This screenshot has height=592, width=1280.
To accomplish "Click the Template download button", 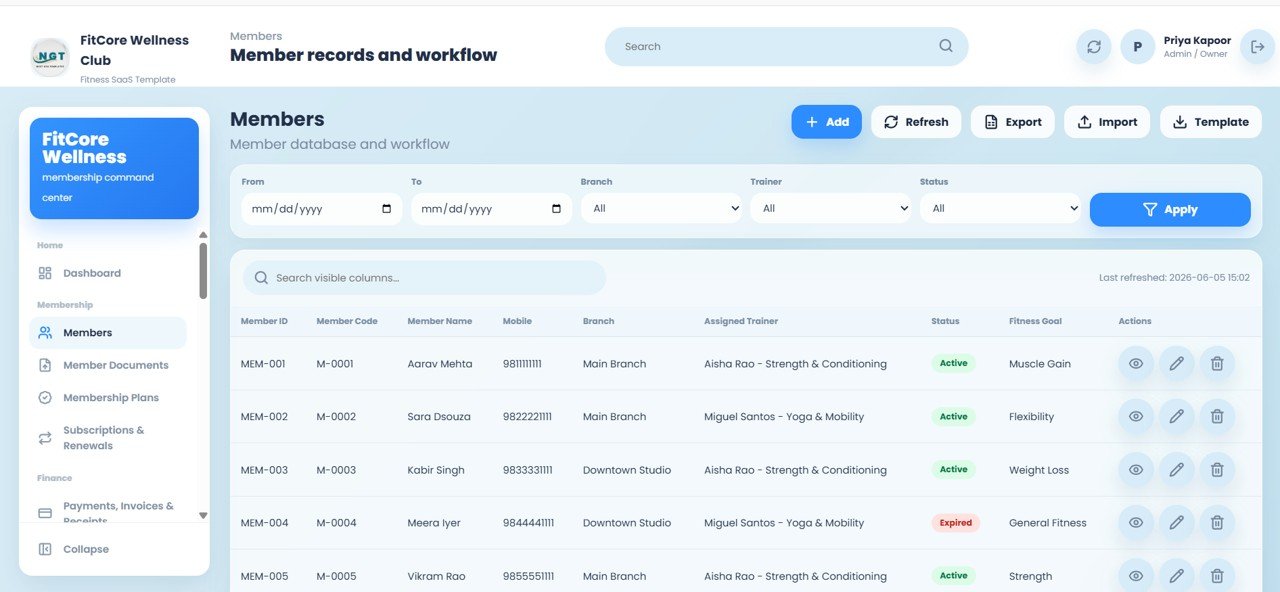I will point(1210,122).
